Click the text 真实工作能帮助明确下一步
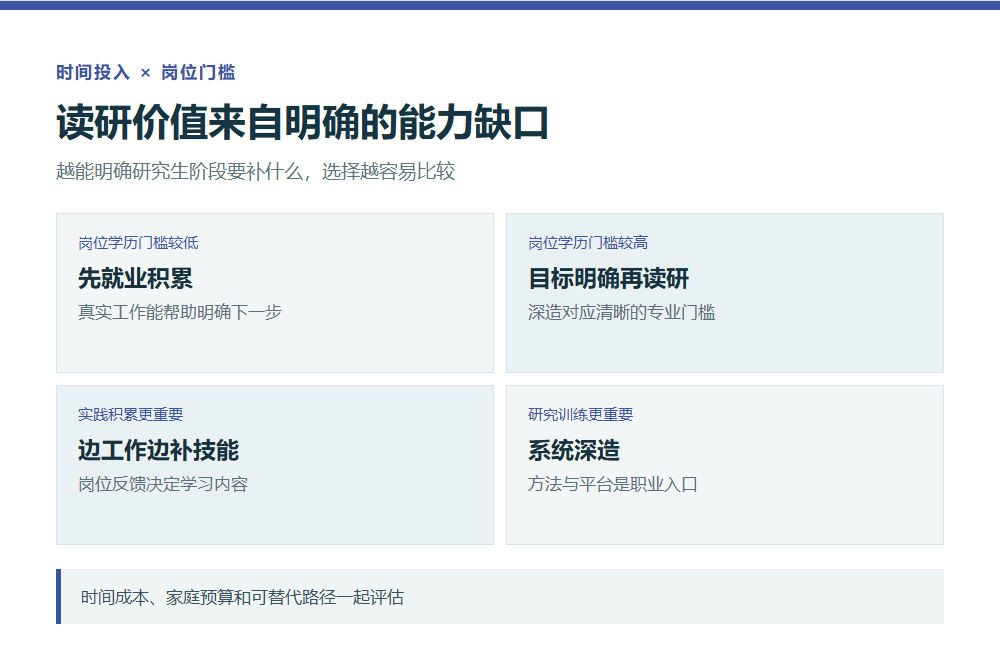The image size is (1000, 668). [x=180, y=313]
